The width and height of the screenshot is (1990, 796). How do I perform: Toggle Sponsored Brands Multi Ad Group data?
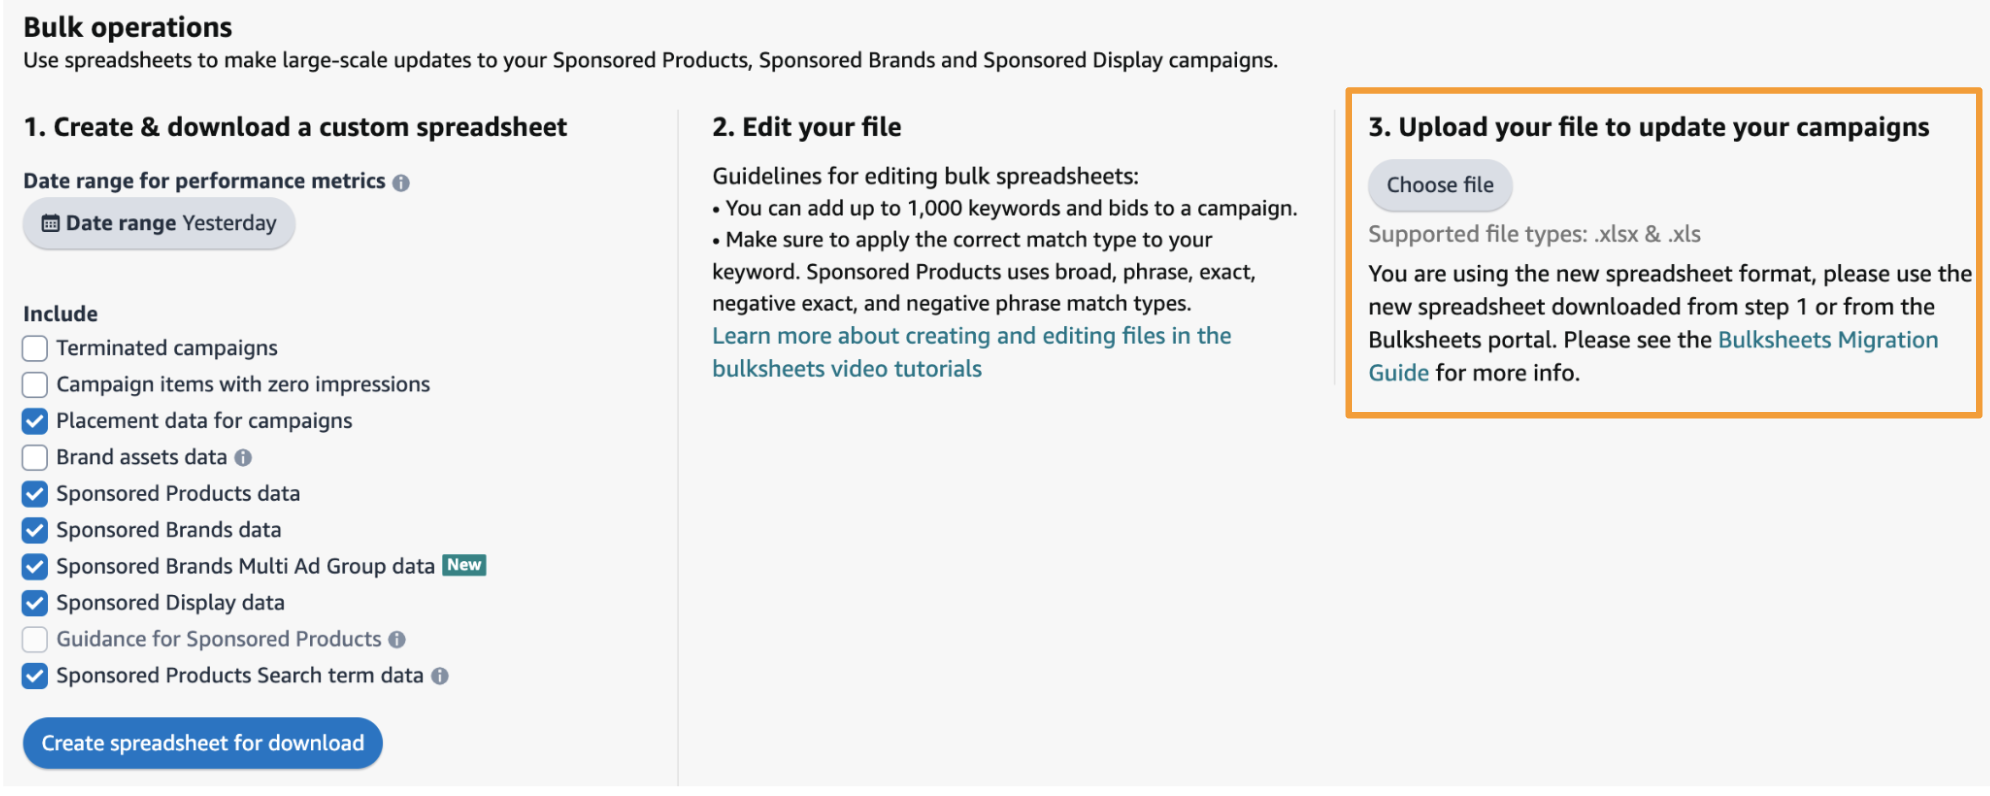pos(34,566)
